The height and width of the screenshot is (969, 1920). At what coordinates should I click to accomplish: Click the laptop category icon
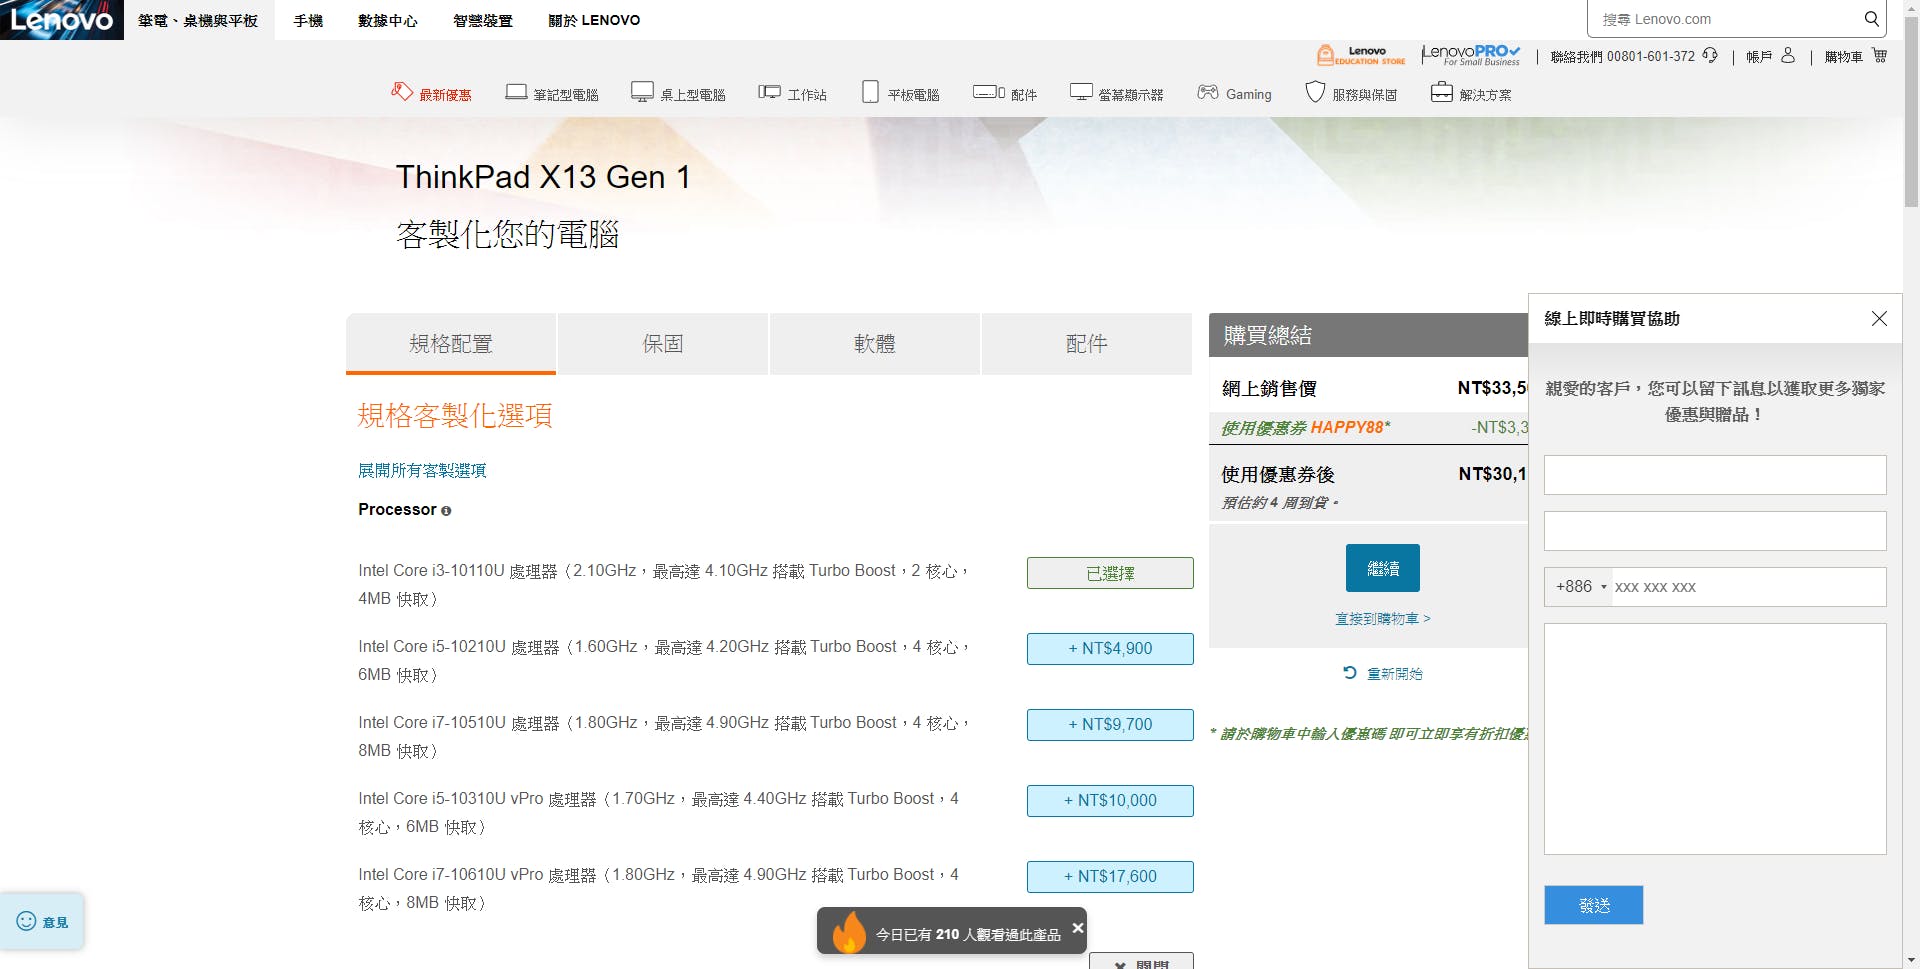516,93
